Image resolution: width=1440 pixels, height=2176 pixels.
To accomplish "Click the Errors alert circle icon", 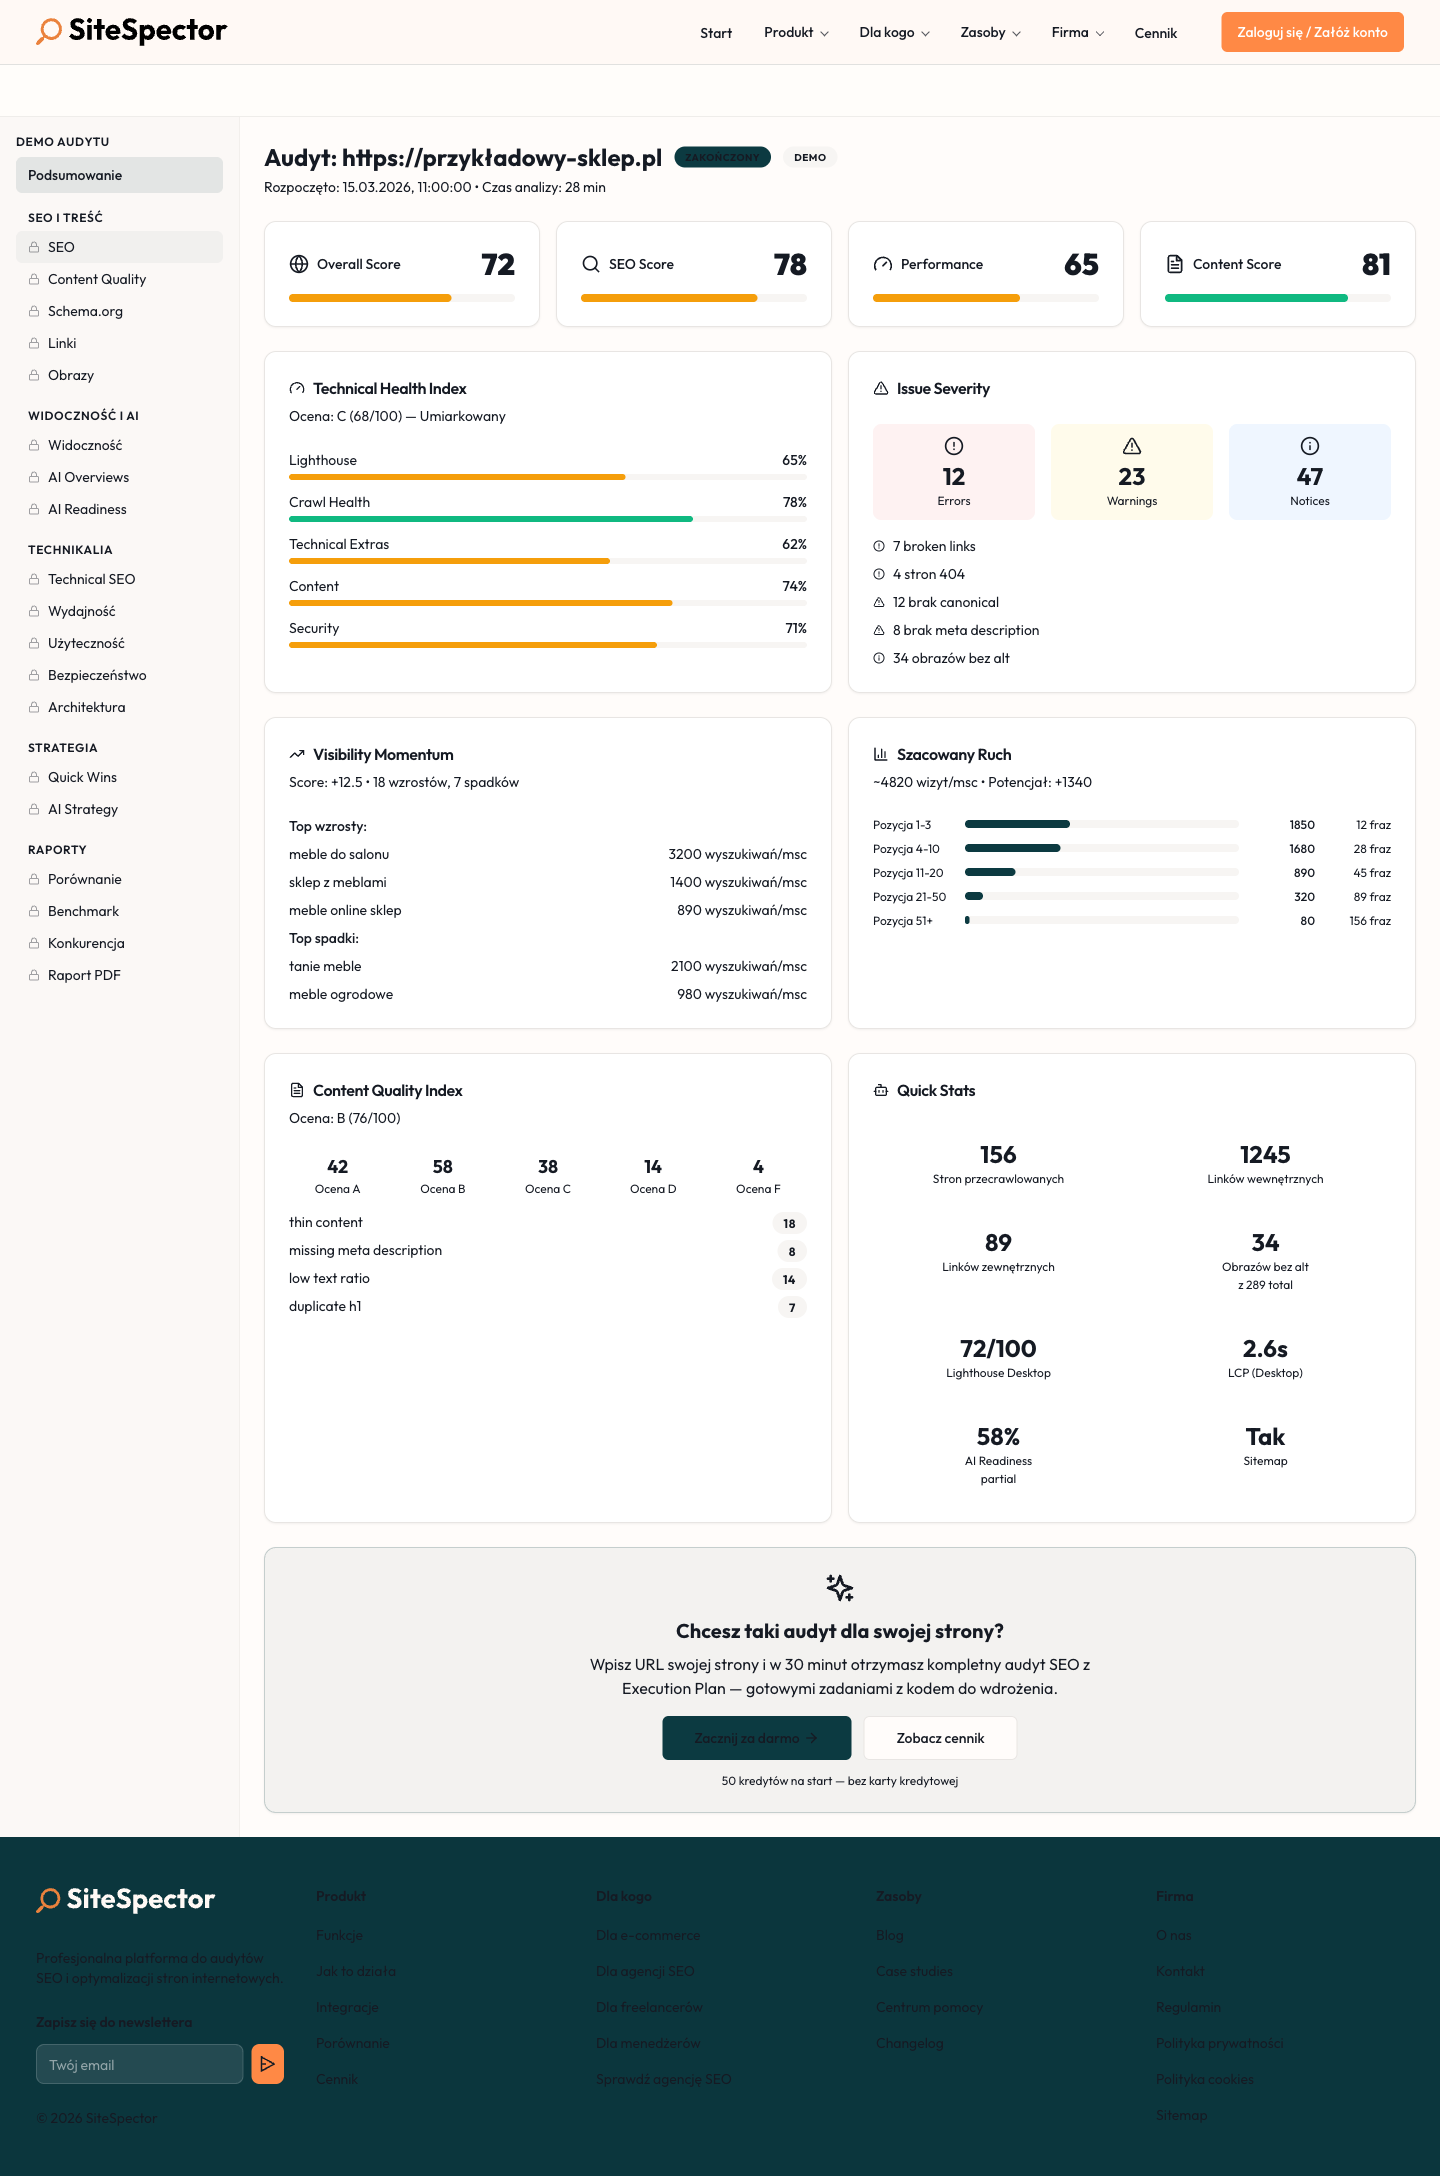I will pos(954,446).
